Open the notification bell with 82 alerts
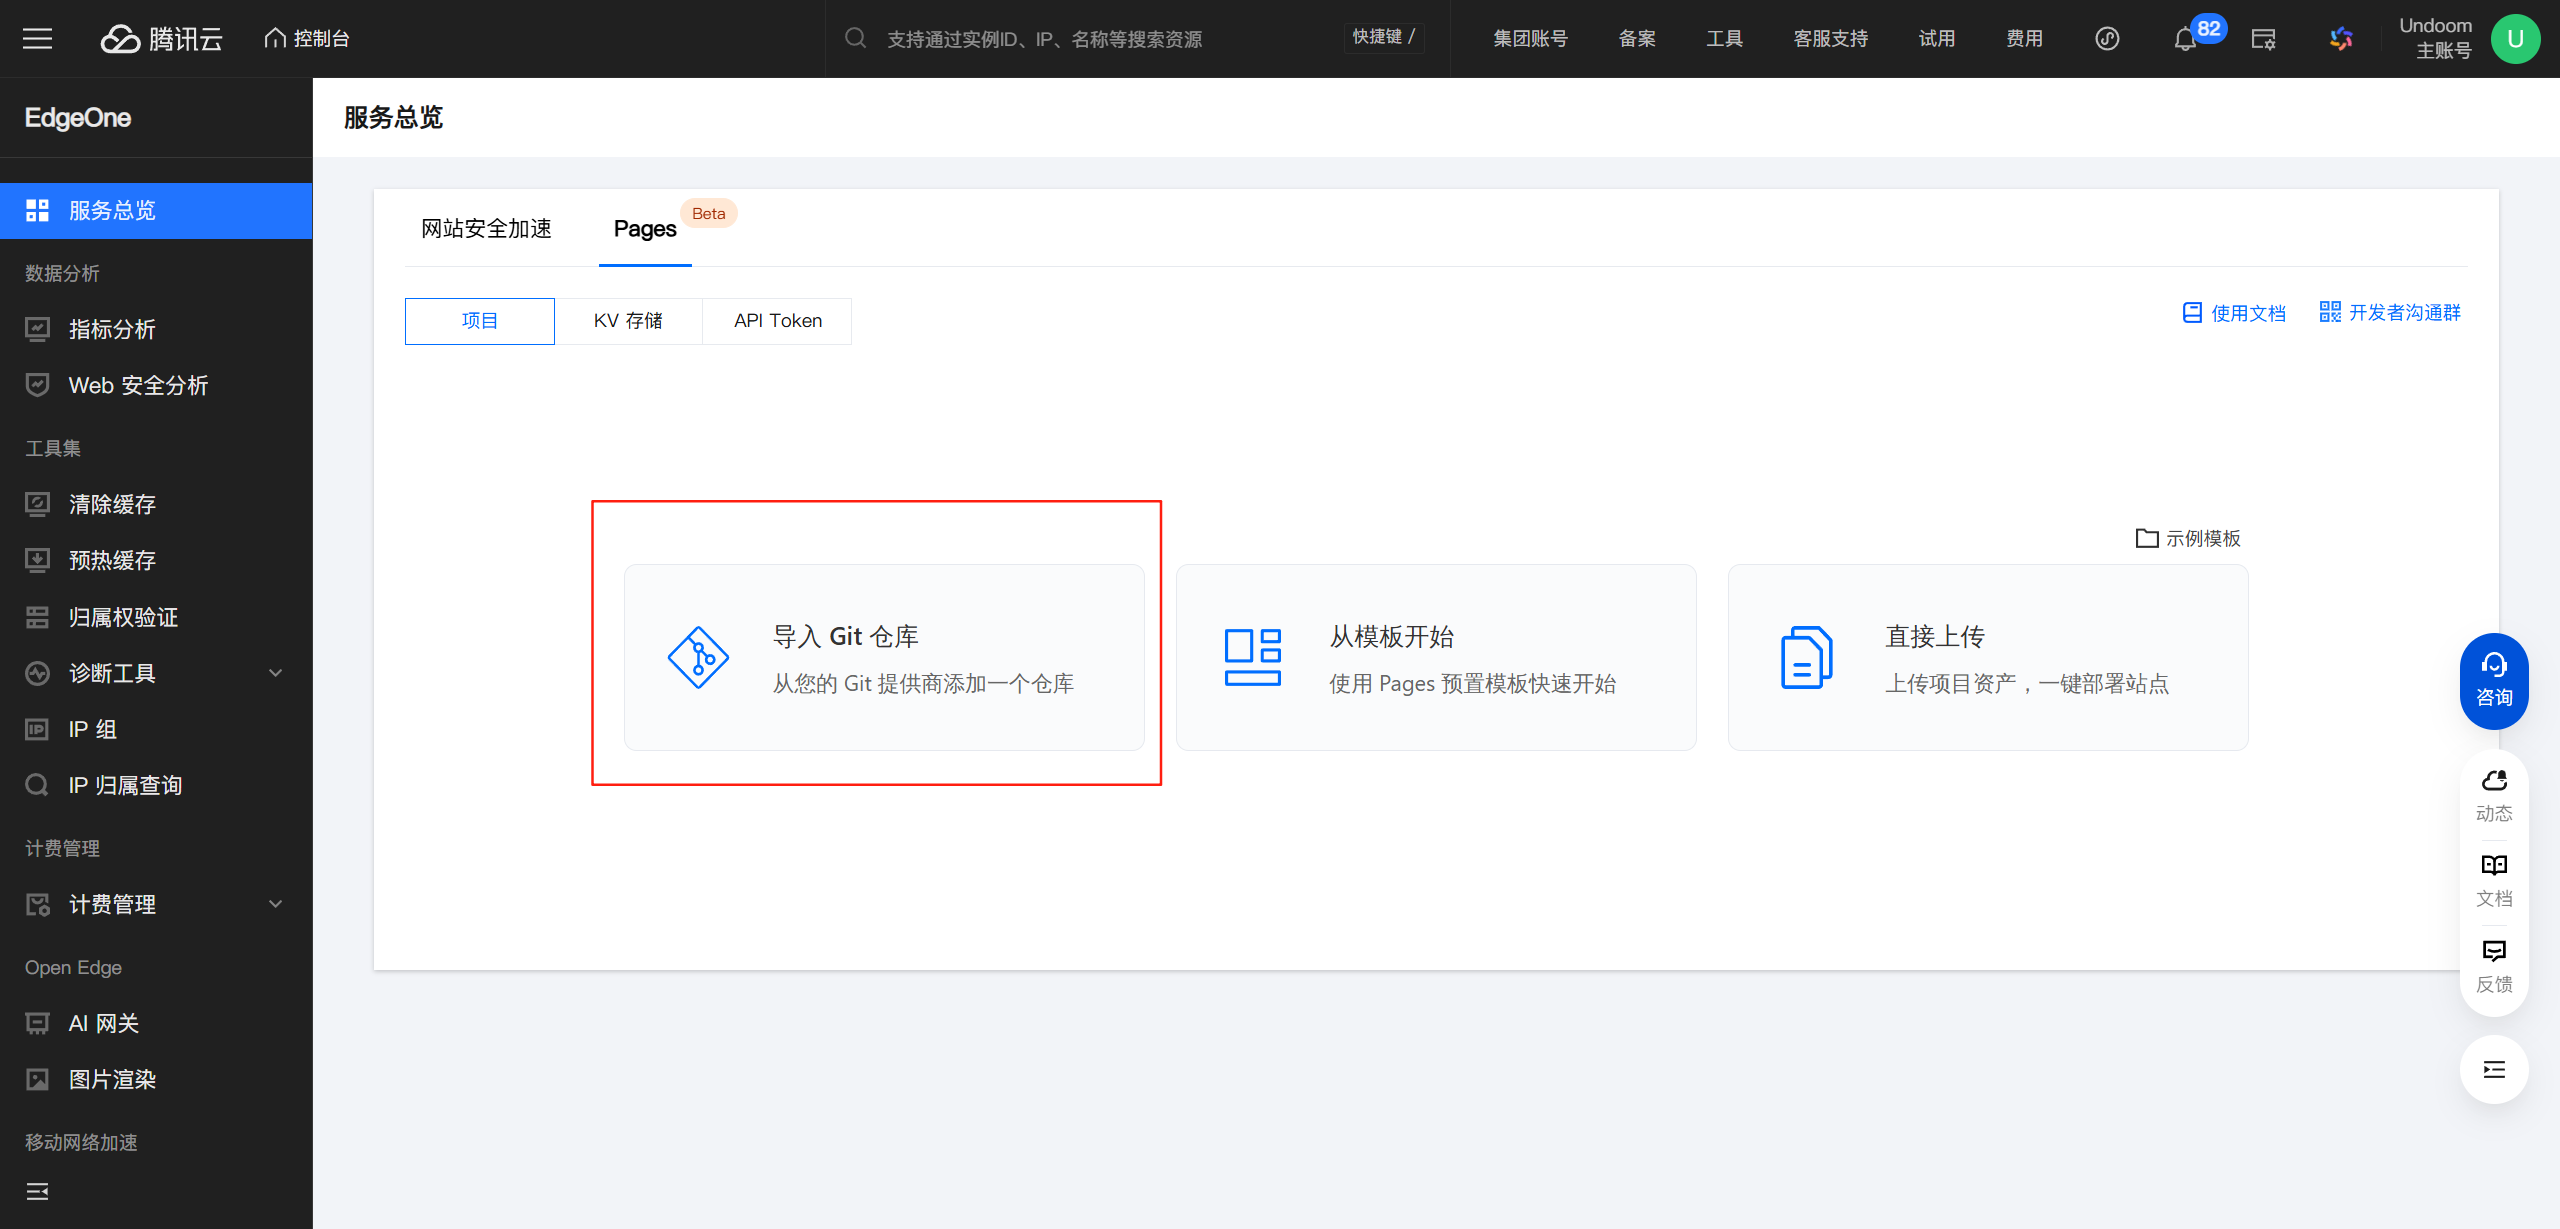The height and width of the screenshot is (1229, 2560). point(2186,38)
